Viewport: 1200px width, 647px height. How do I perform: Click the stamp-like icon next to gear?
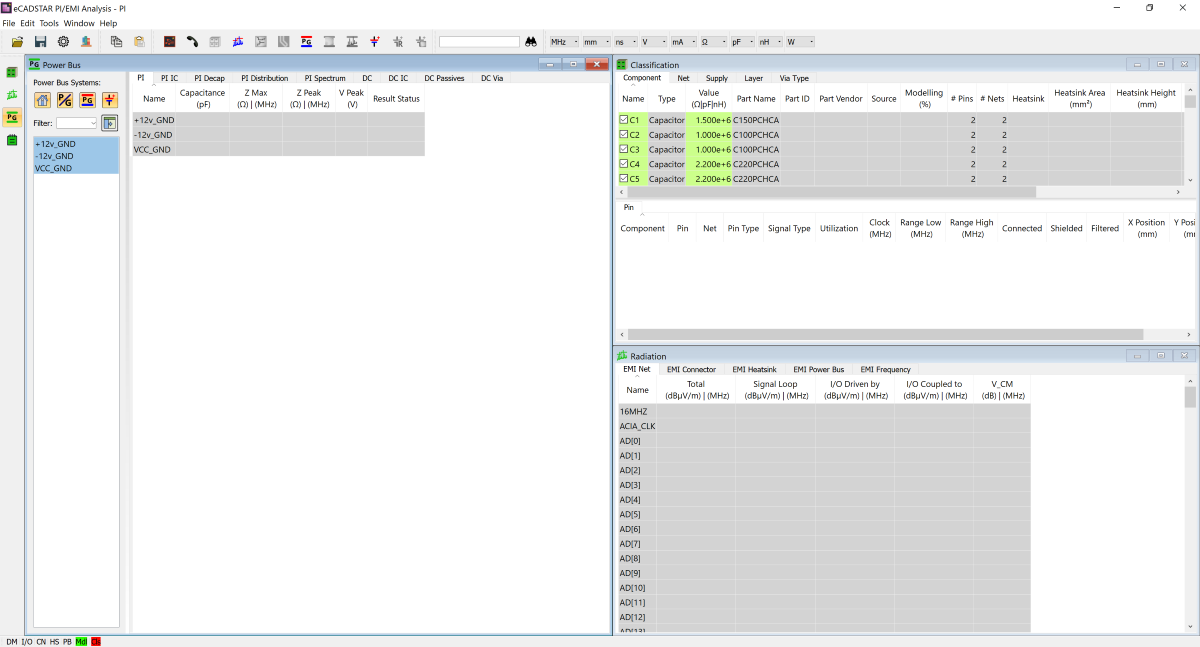86,42
